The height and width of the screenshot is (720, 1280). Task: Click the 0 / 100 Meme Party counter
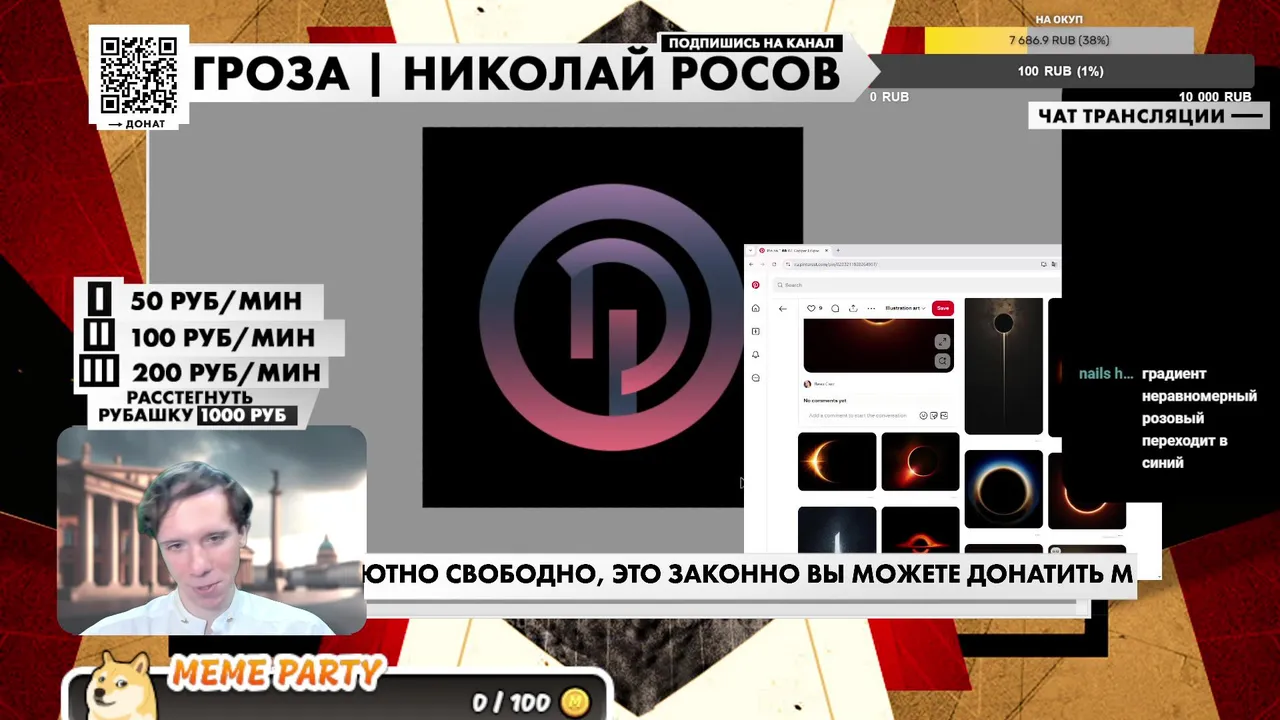(513, 702)
